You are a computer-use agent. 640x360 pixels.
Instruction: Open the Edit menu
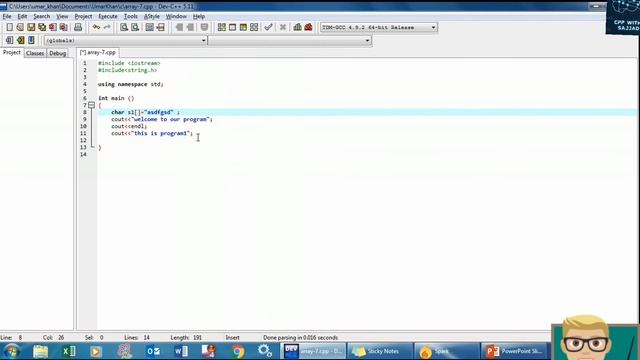pyautogui.click(x=22, y=16)
